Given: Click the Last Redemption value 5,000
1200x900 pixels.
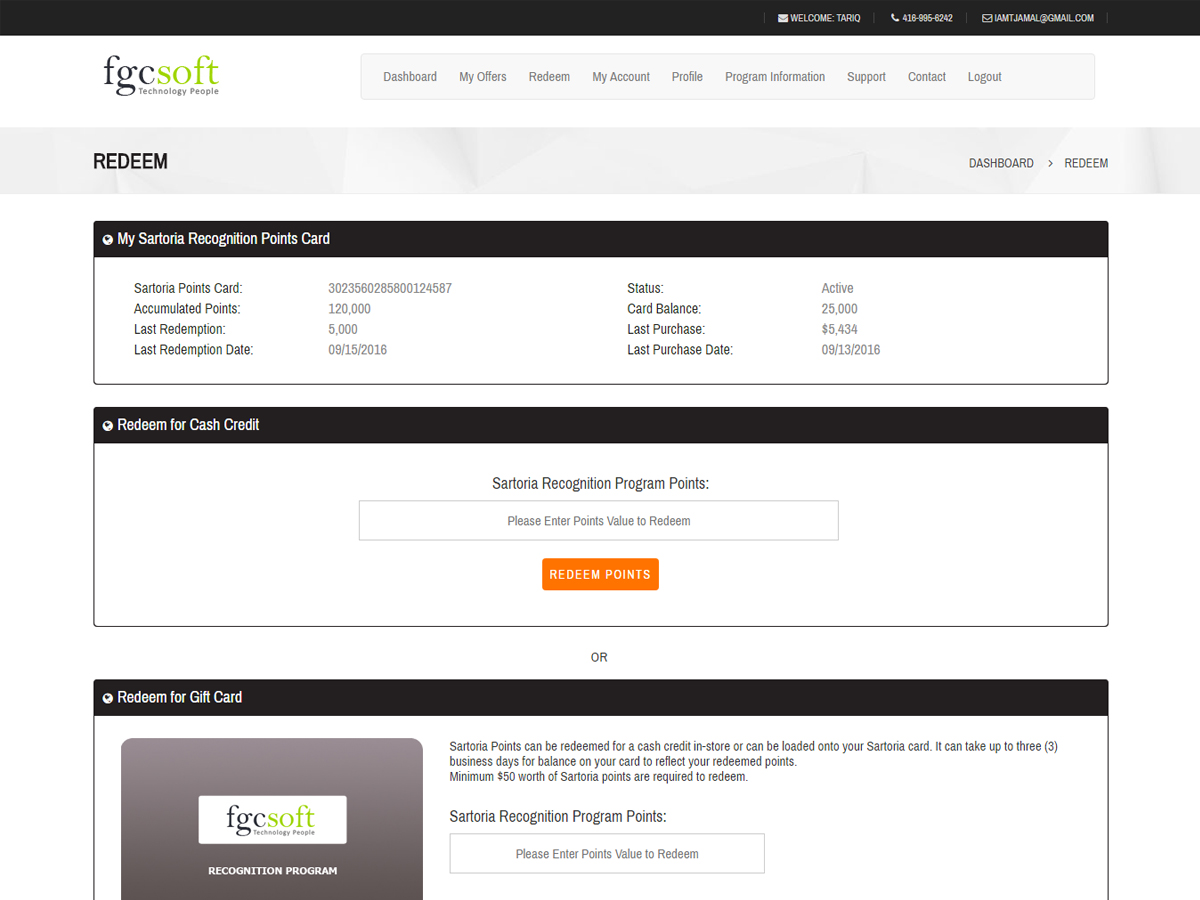Looking at the screenshot, I should [x=343, y=329].
